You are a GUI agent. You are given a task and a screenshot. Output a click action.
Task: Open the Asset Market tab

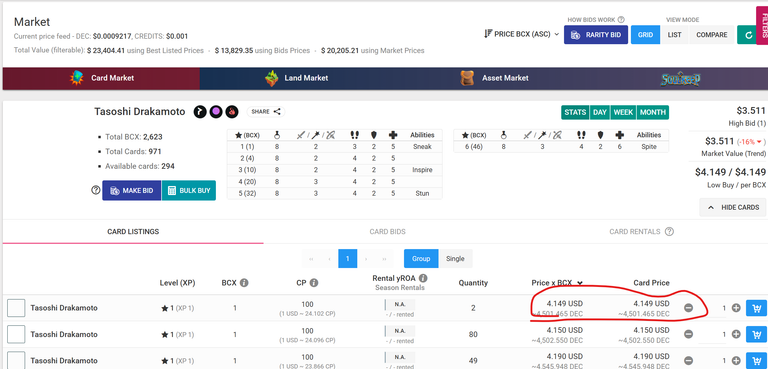(495, 78)
